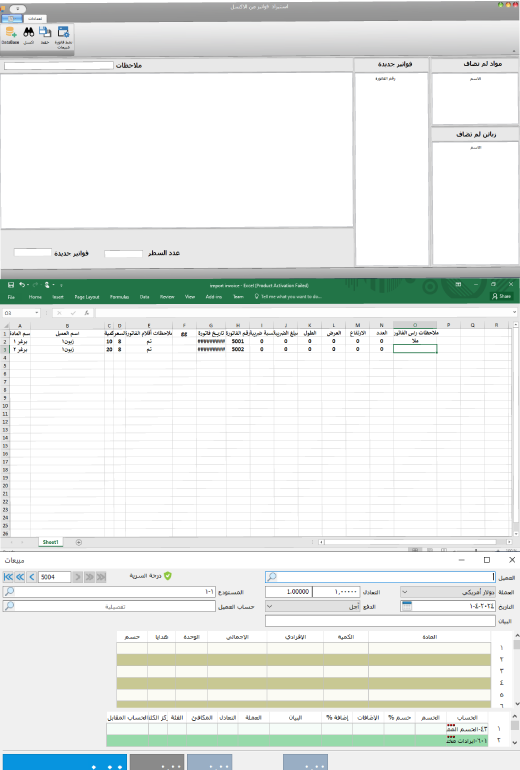Open the invoice pattern settings icon

(63, 32)
